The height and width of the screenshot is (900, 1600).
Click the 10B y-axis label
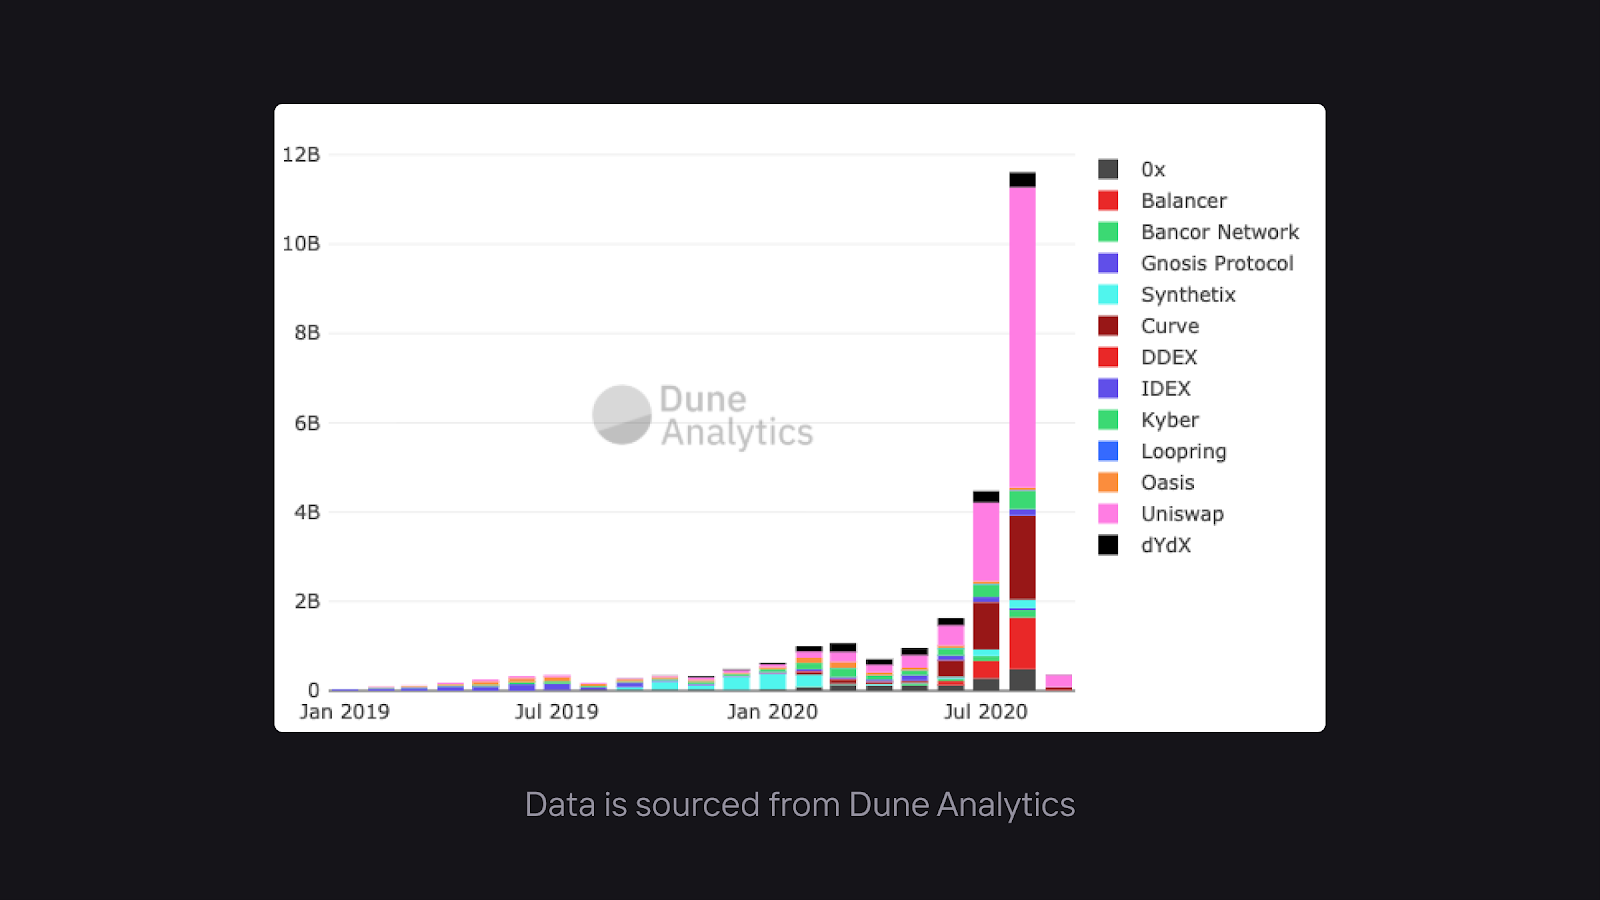coord(301,243)
